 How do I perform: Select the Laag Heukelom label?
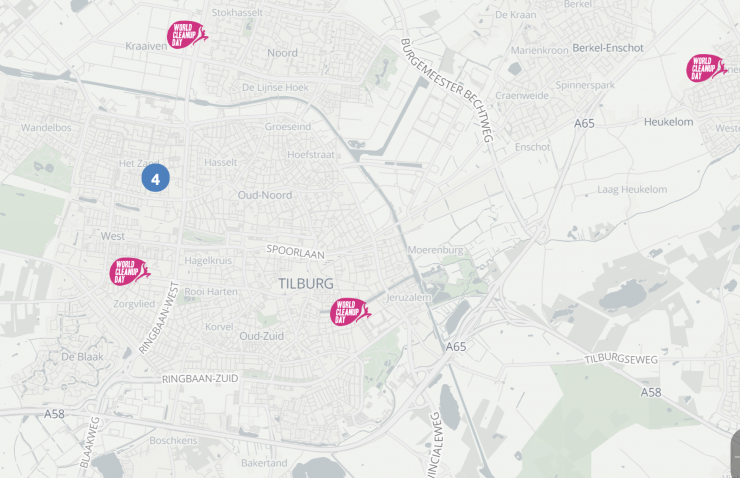[x=632, y=189]
